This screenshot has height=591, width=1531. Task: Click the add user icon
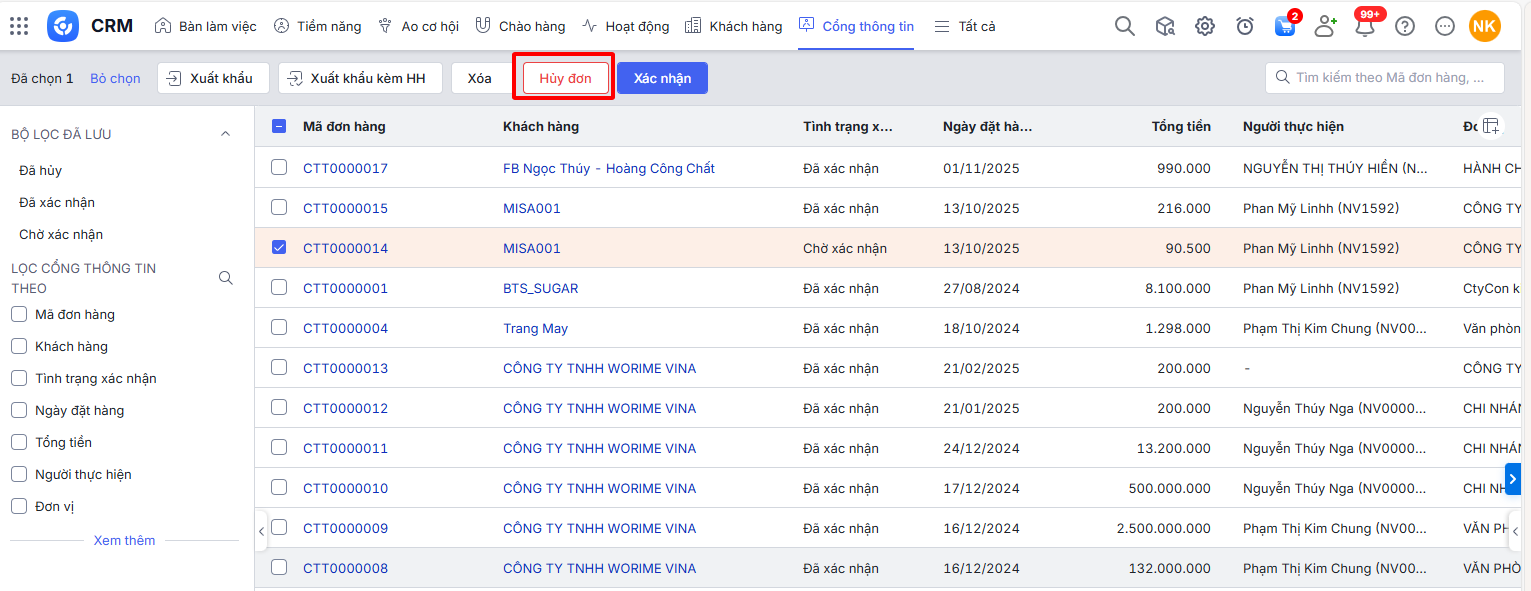[x=1325, y=26]
